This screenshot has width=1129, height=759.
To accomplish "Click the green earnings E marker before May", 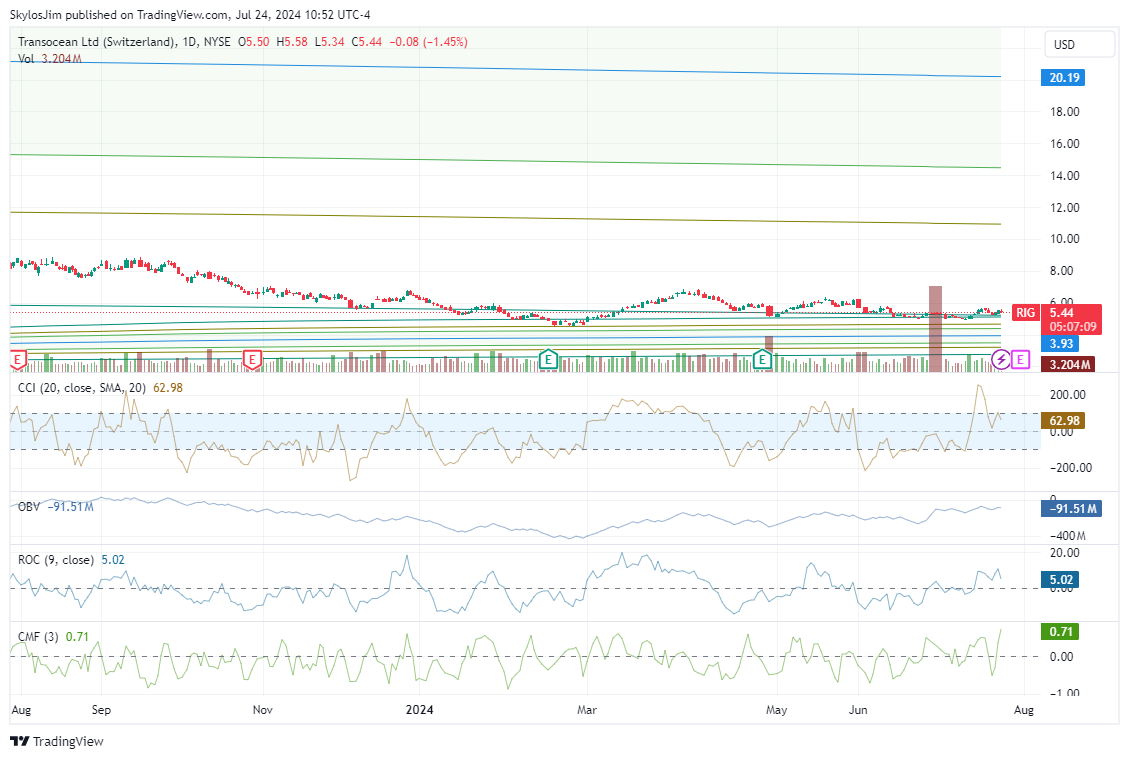I will 762,359.
